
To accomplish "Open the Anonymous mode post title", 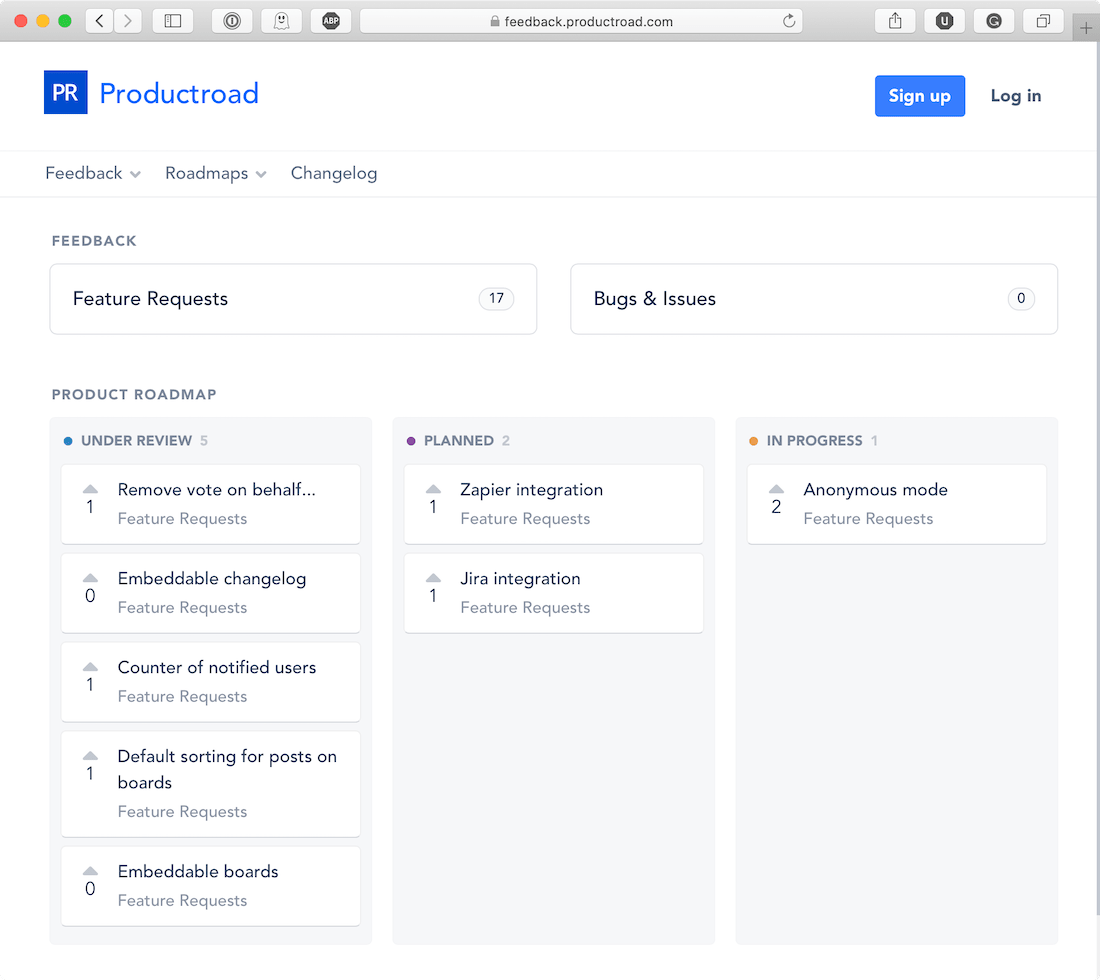I will tap(876, 490).
